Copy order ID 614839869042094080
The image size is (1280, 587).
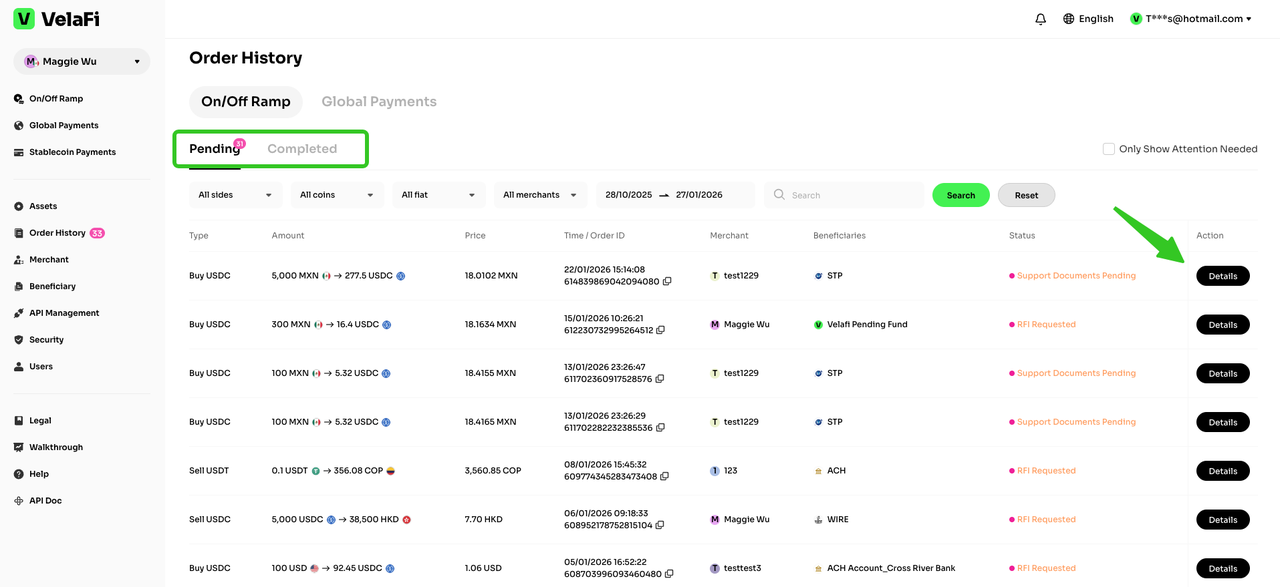pyautogui.click(x=667, y=282)
